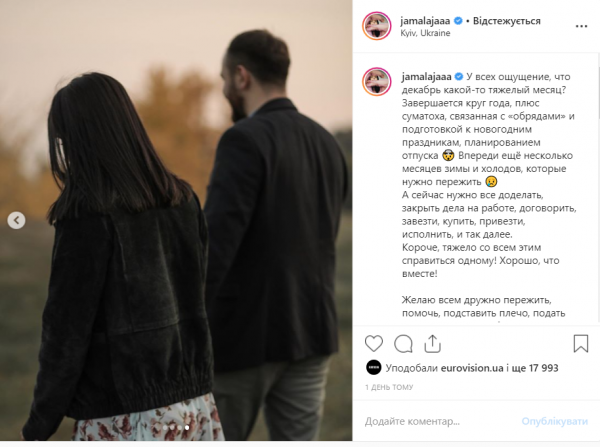Click the jamalajaaa username in the caption
The width and height of the screenshot is (600, 447).
click(x=426, y=77)
